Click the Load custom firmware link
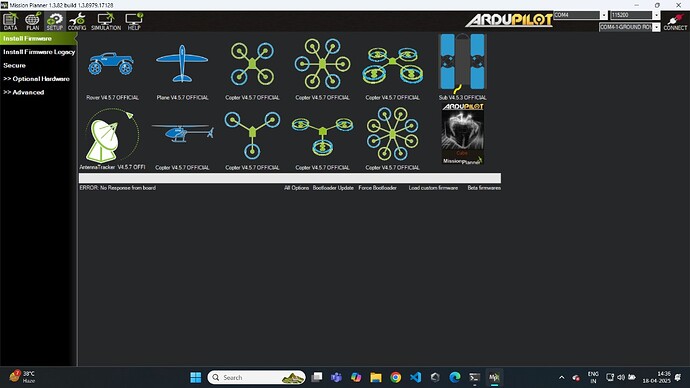Image resolution: width=690 pixels, height=388 pixels. [433, 188]
